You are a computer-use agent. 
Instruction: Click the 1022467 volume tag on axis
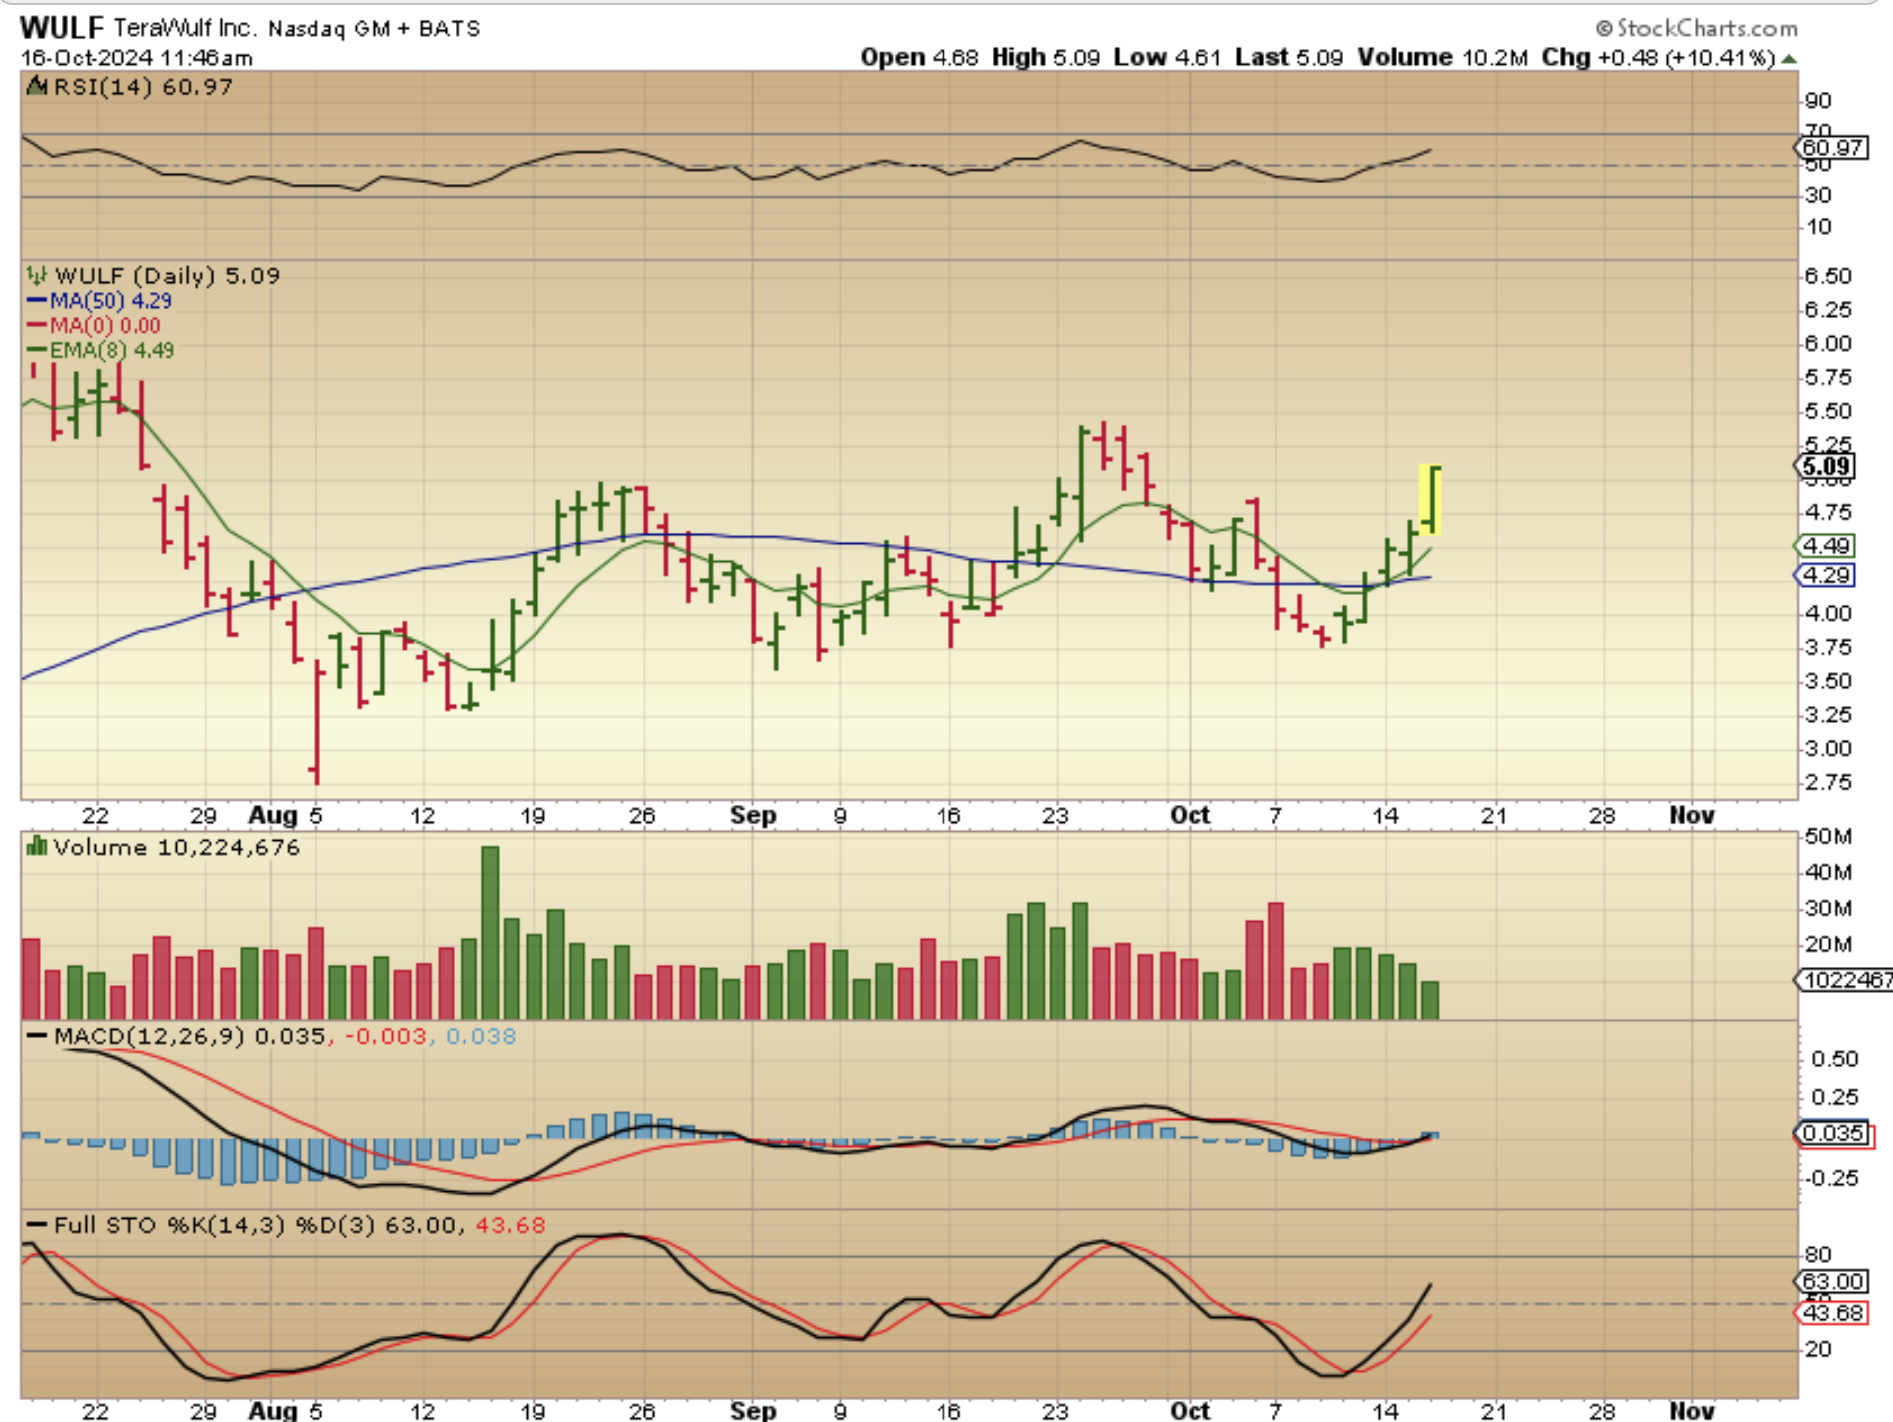pyautogui.click(x=1846, y=980)
